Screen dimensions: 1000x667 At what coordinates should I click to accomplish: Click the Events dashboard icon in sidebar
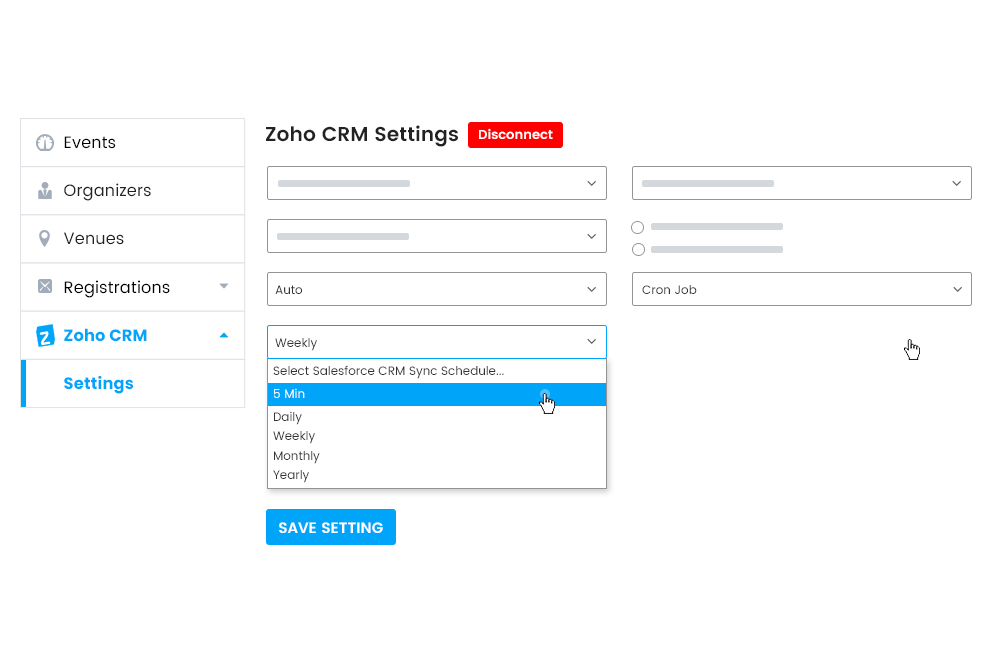click(44, 142)
